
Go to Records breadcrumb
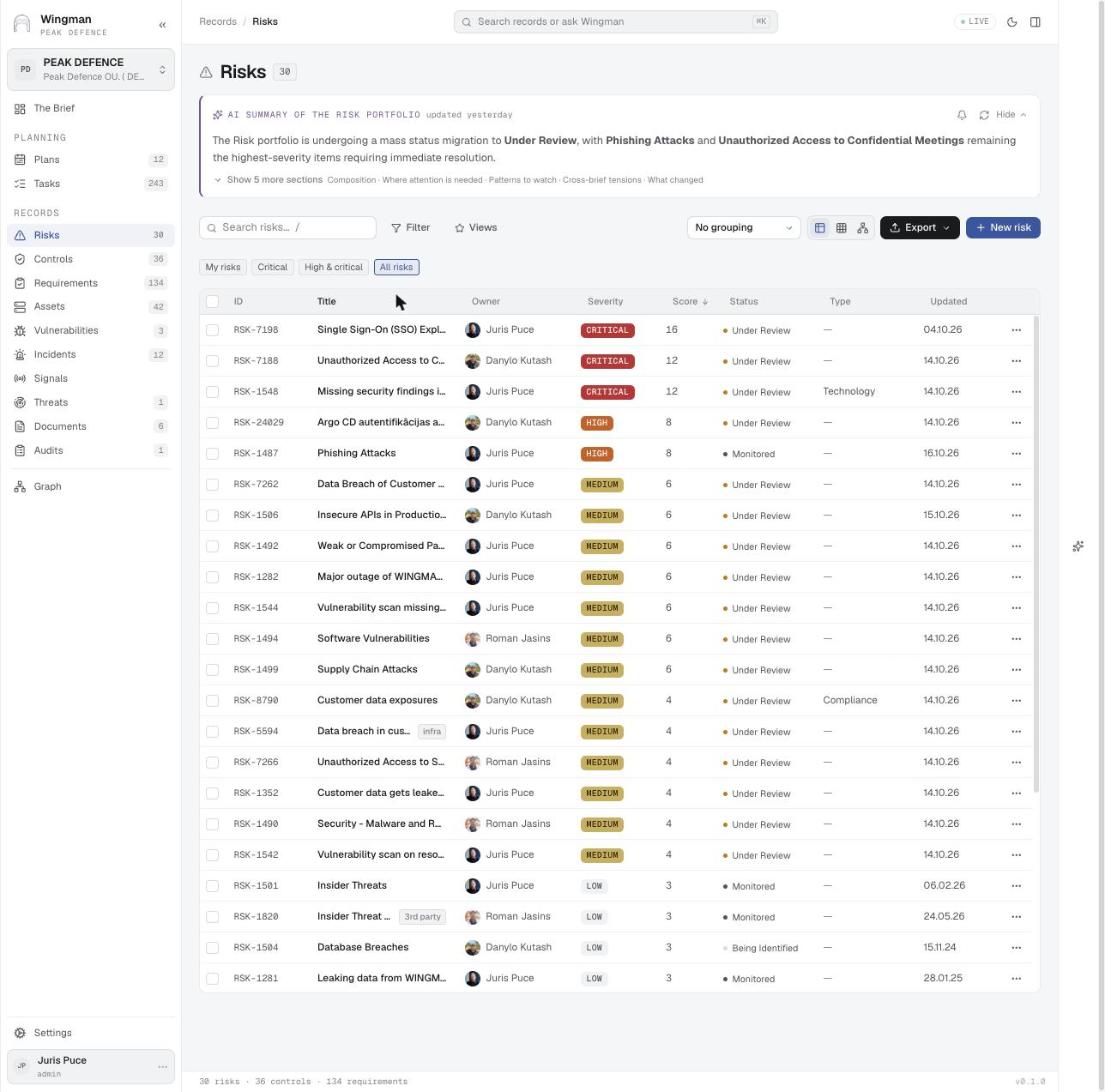[x=218, y=22]
